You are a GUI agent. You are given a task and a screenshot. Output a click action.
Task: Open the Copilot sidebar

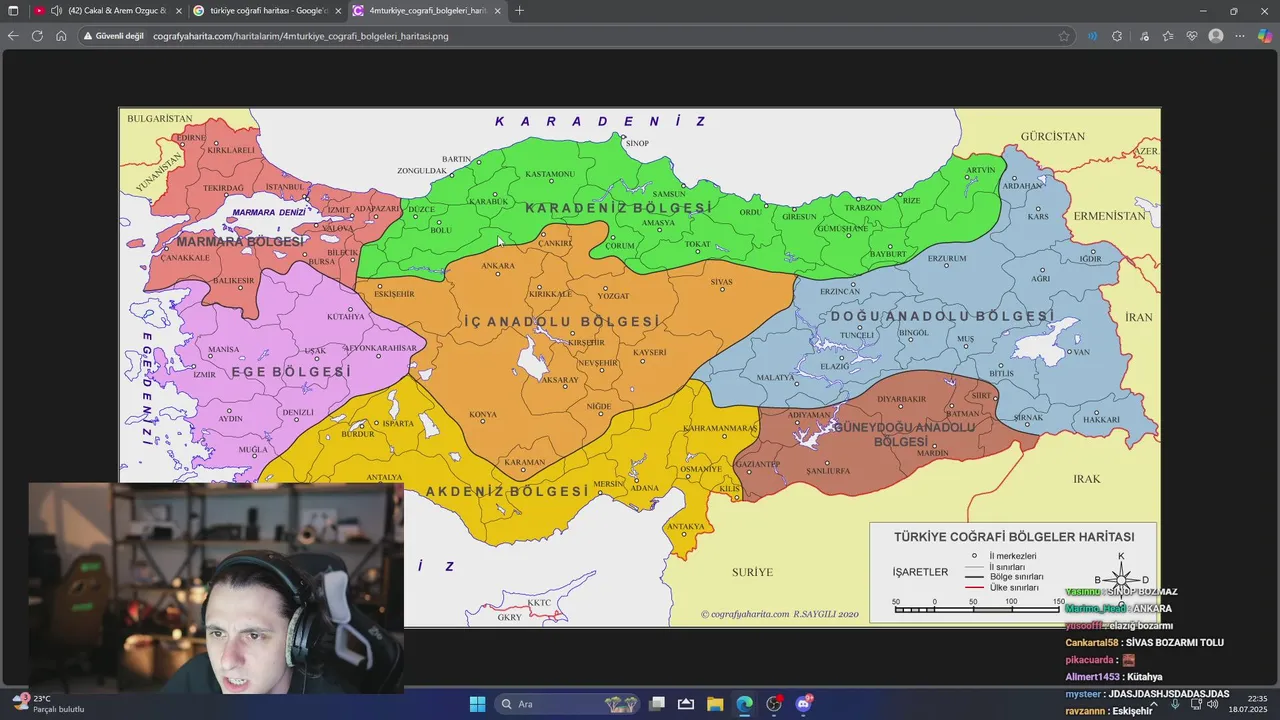(x=1265, y=36)
